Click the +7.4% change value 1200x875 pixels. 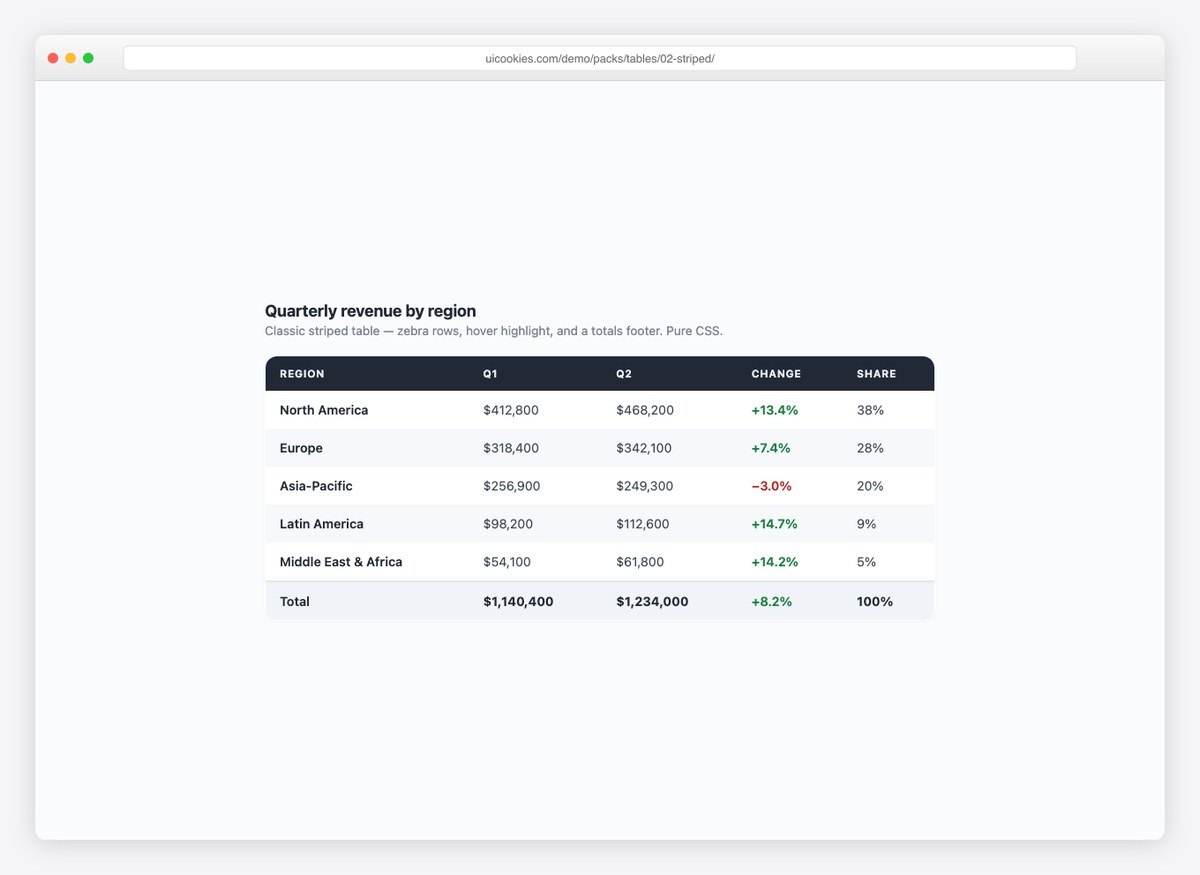coord(771,448)
